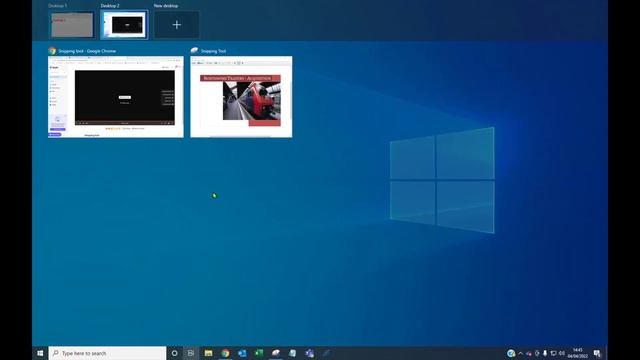640x360 pixels.
Task: Click the Windows Start button
Action: 40,353
